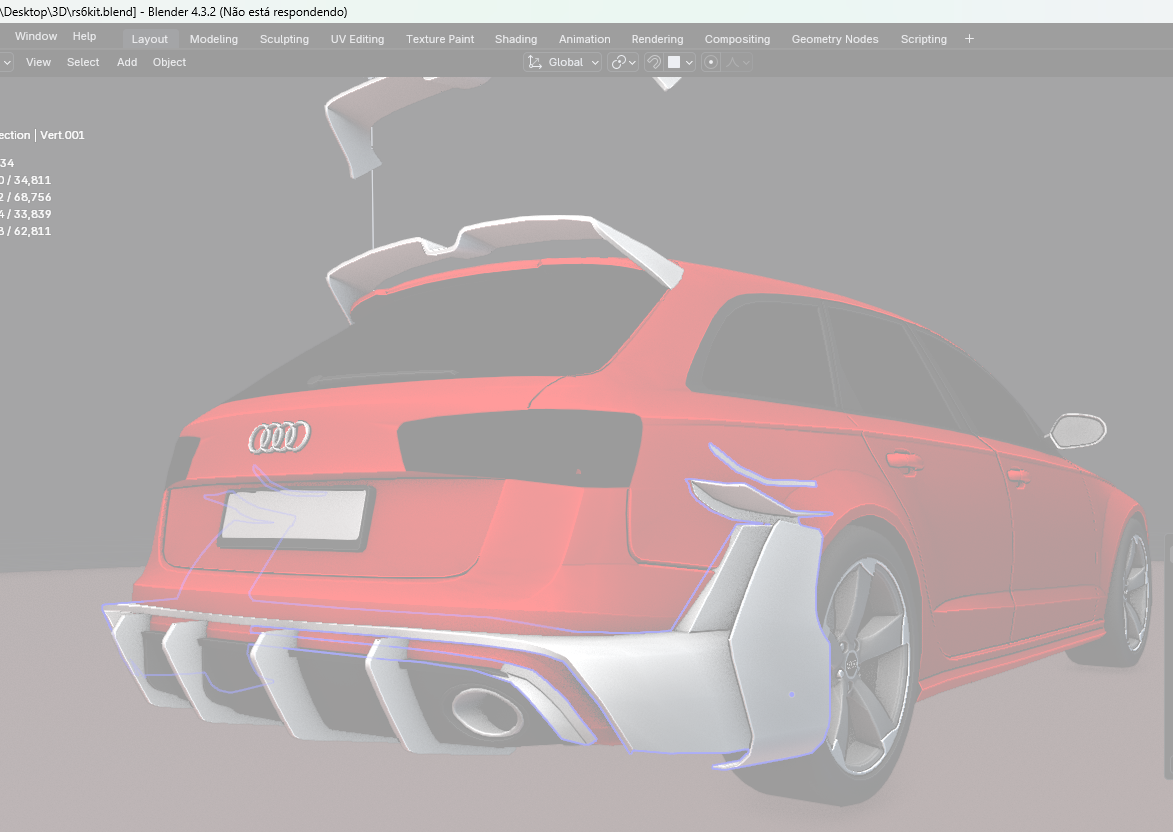Toggle the proportional editing circle icon
The height and width of the screenshot is (832, 1173).
711,62
